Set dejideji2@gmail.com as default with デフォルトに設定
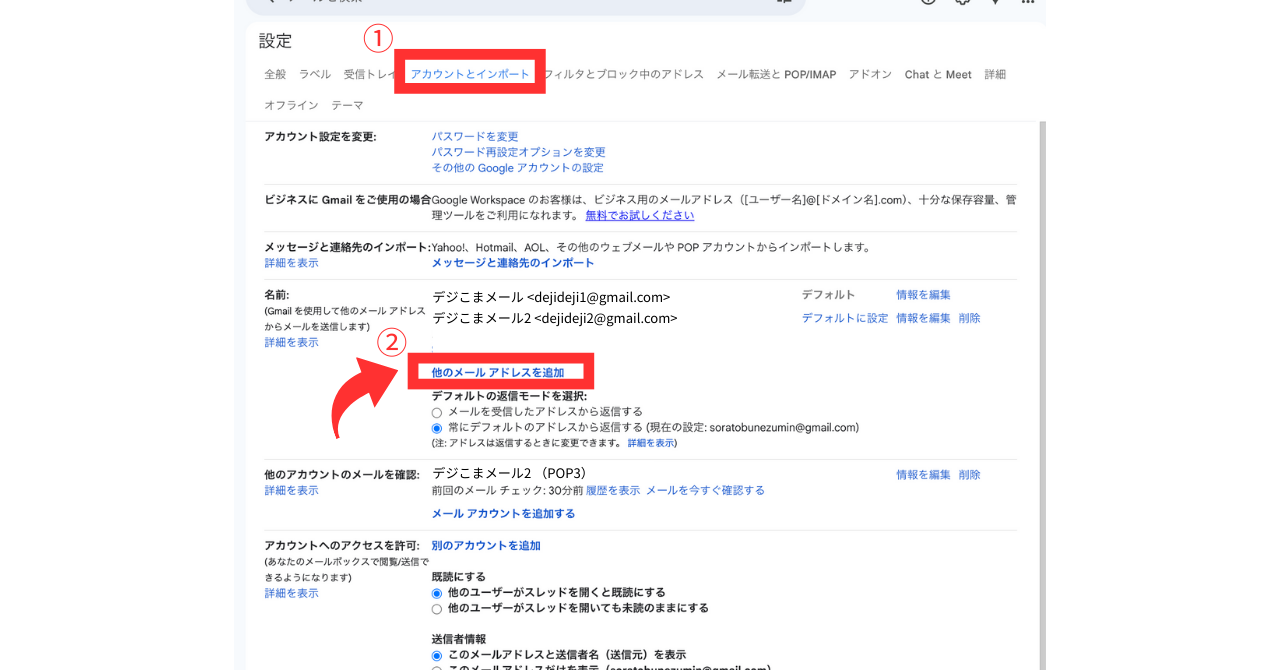1280x670 pixels. [844, 318]
